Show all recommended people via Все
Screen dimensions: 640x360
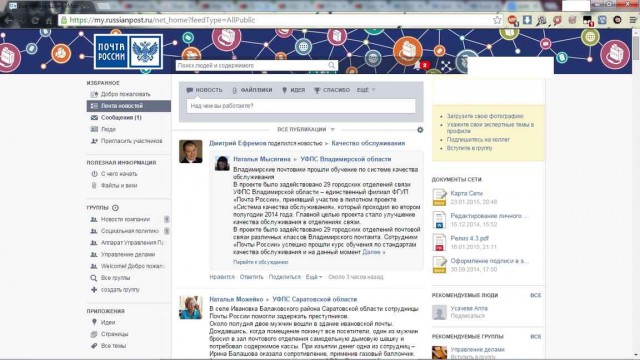[x=536, y=295]
